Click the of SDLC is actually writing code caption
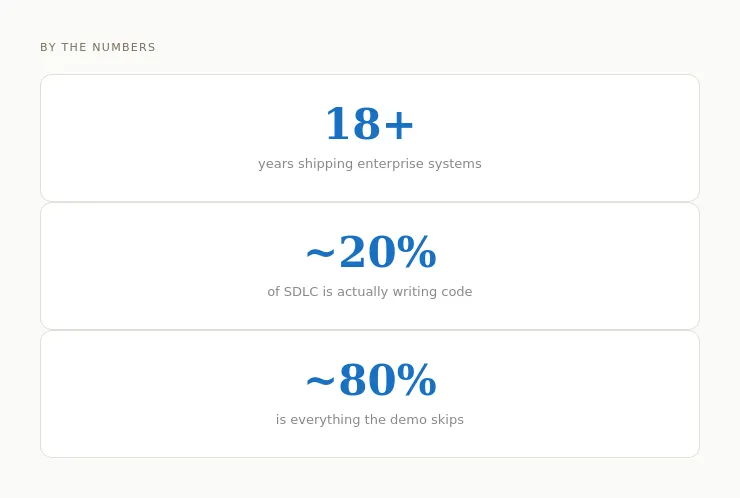 click(370, 292)
